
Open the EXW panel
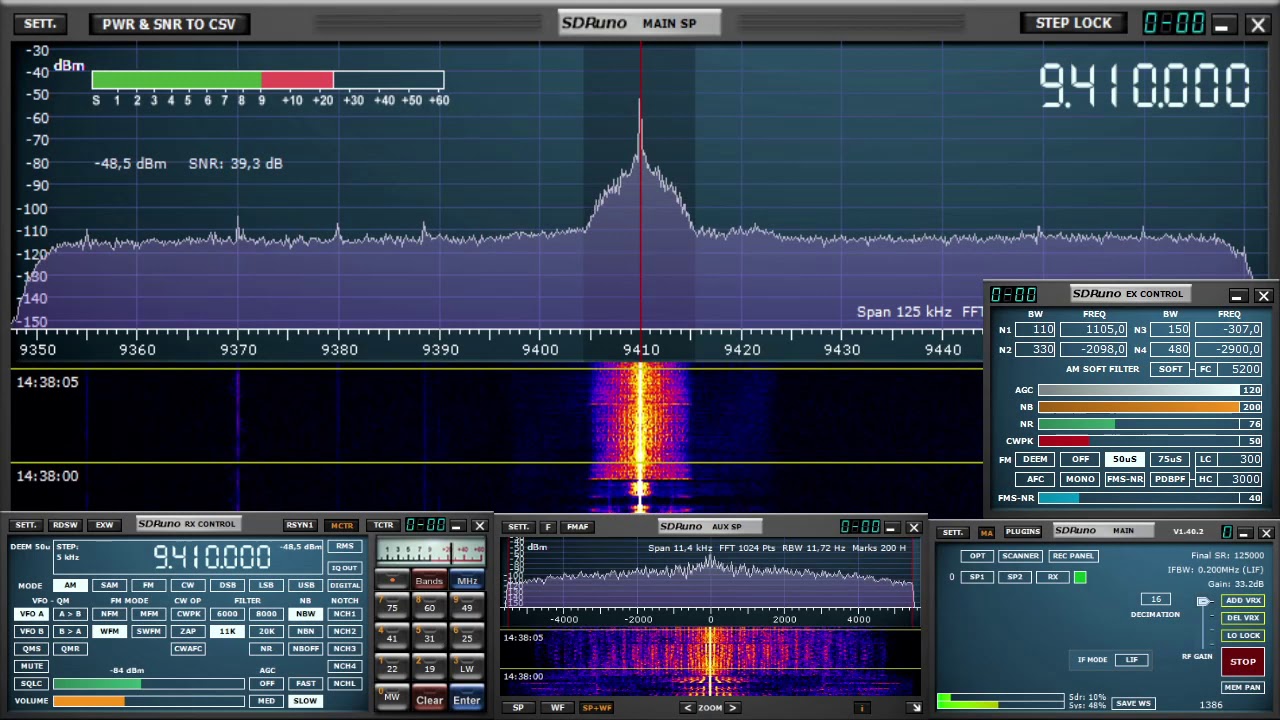point(104,525)
